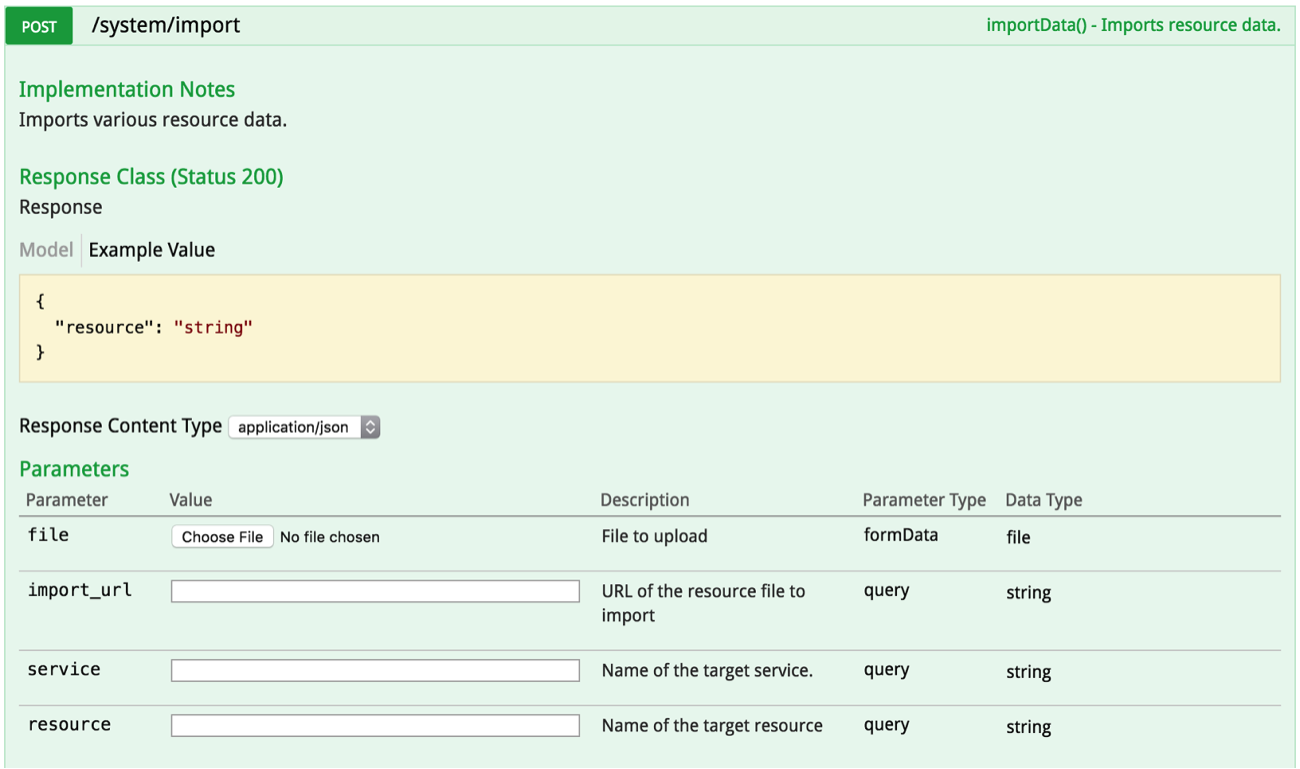Select application/json from the dropdown
Screen dimensions: 1300x769
pyautogui.click(x=292, y=426)
